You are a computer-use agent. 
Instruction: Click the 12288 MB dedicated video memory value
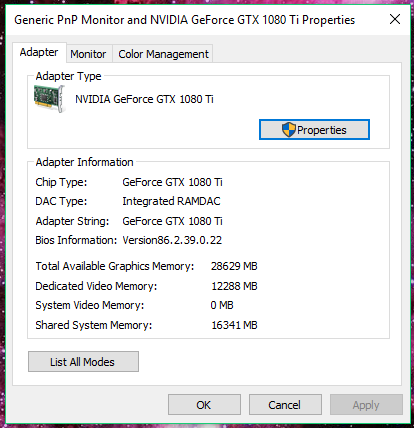point(234,286)
